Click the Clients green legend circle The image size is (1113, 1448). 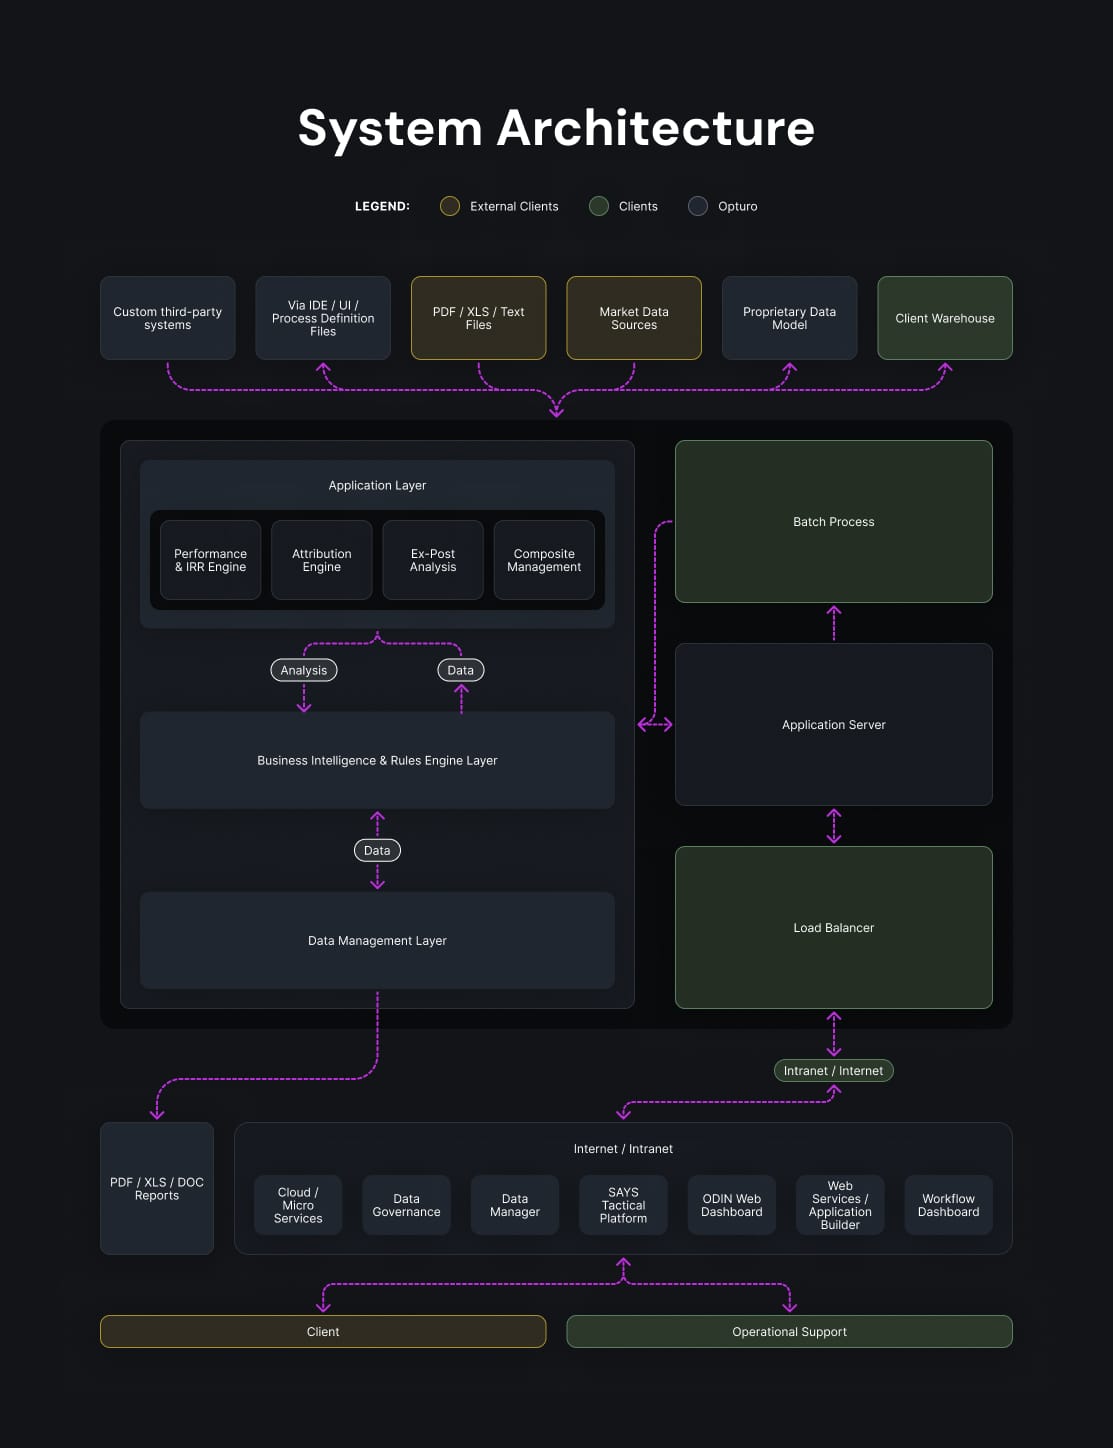[x=599, y=206]
